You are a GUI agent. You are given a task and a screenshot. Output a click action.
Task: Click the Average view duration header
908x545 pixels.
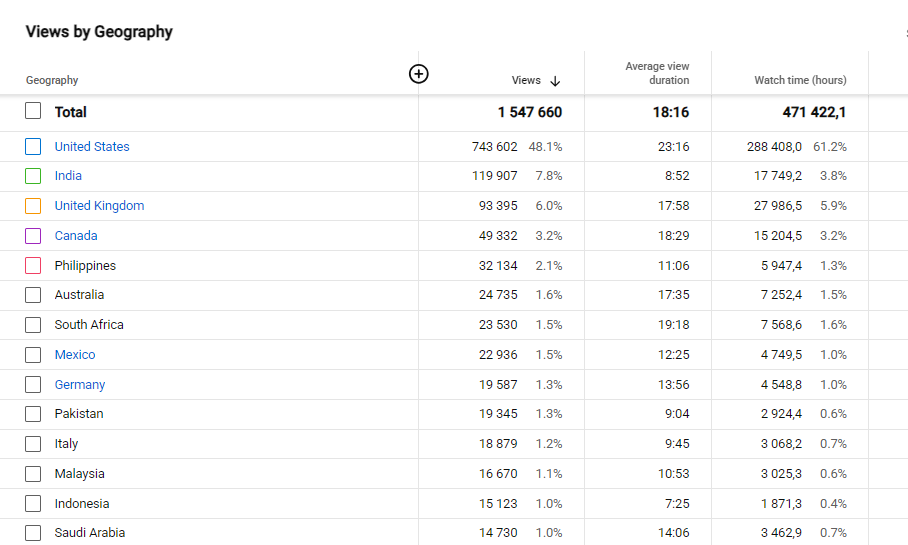tap(657, 73)
